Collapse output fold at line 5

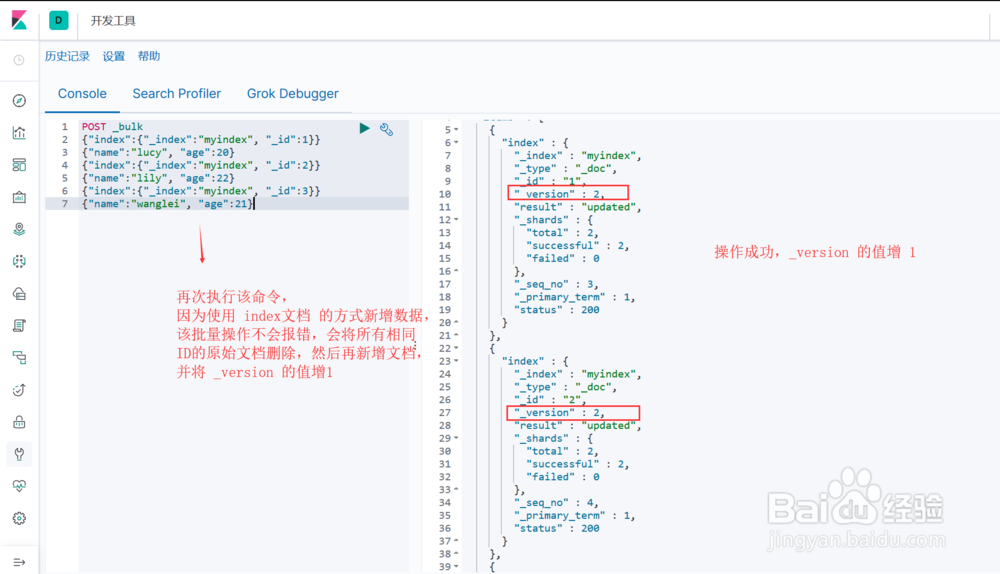[456, 130]
